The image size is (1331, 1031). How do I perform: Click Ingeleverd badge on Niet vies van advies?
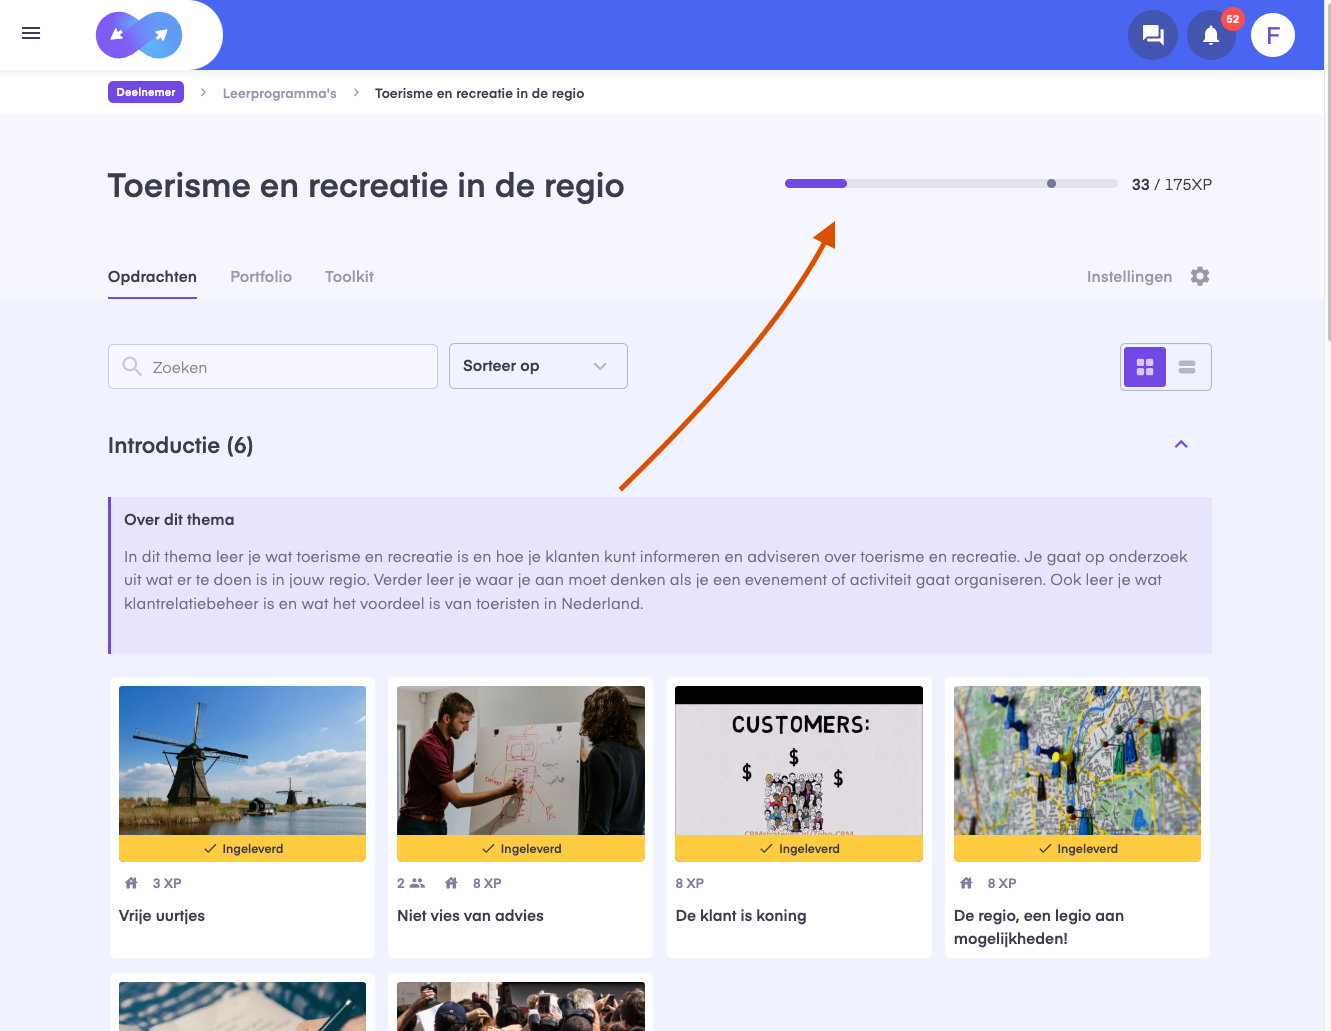[x=521, y=848]
